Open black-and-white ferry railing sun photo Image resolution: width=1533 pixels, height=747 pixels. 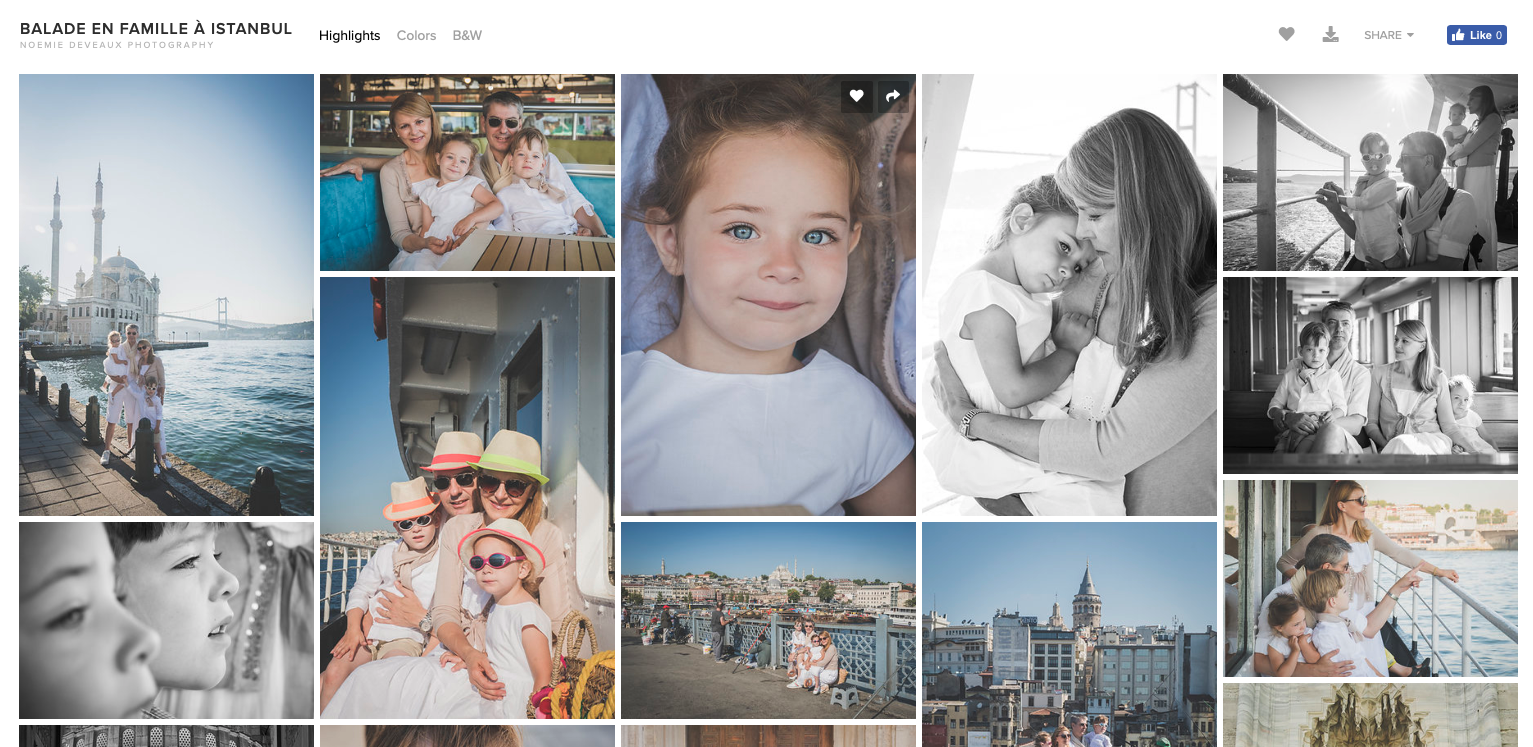(x=1370, y=172)
